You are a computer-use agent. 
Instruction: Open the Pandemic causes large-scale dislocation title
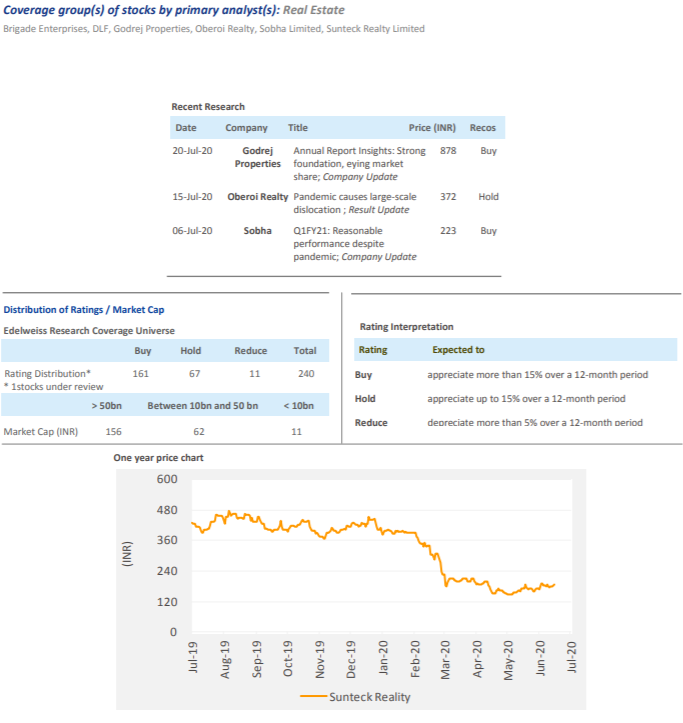355,203
